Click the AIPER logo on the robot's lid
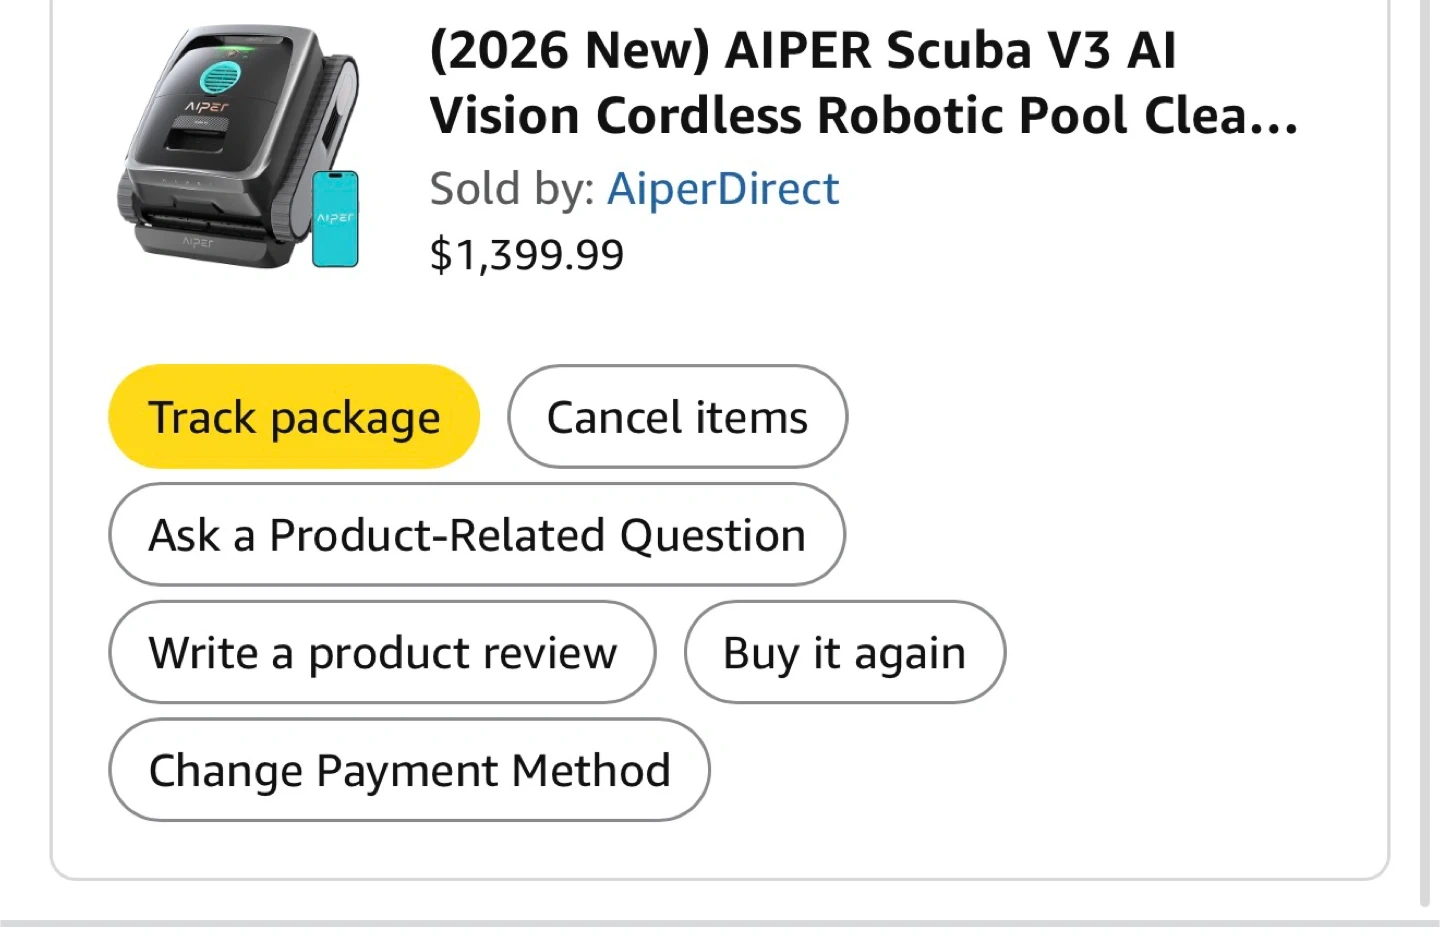This screenshot has width=1440, height=942. pos(207,106)
